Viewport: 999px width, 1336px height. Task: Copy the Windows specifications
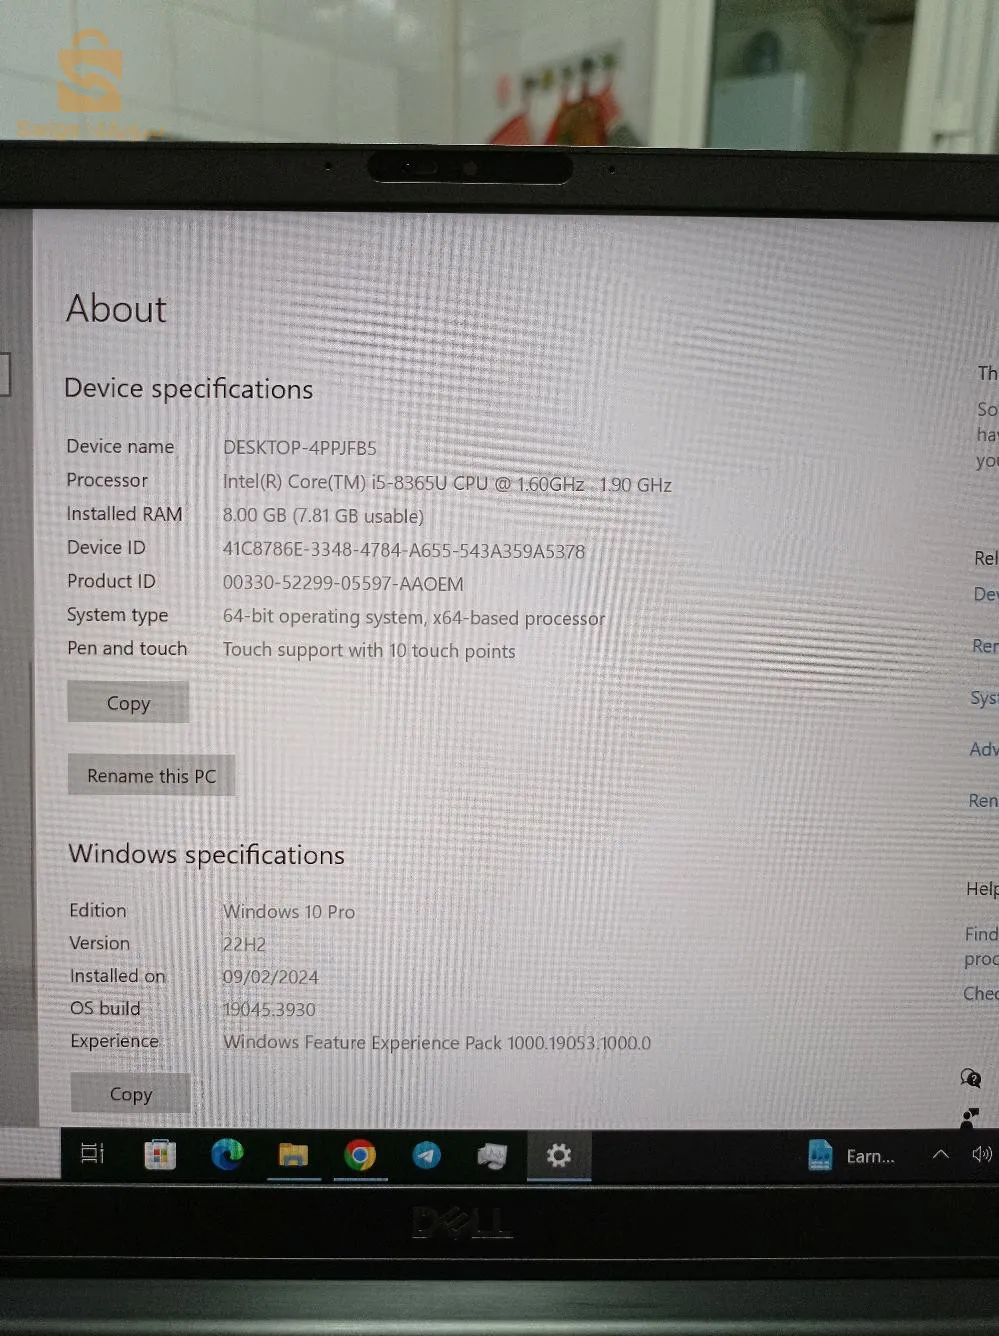(130, 1093)
